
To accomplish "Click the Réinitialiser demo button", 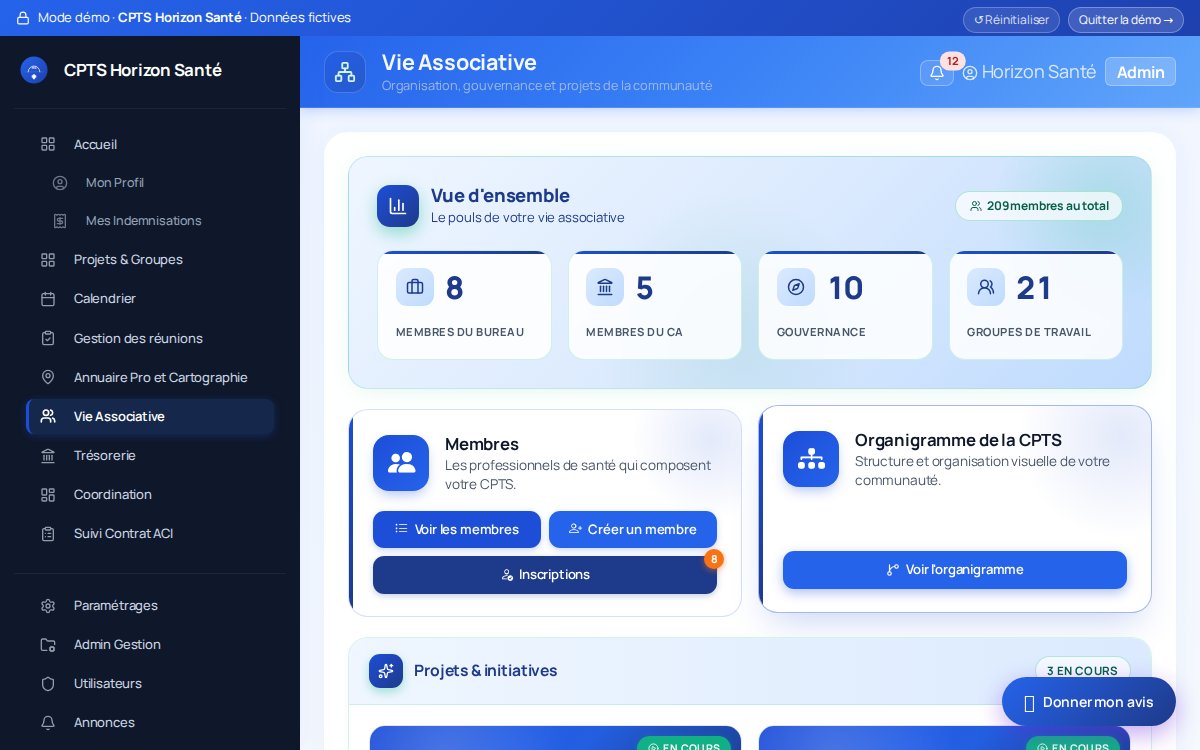I will [1011, 20].
